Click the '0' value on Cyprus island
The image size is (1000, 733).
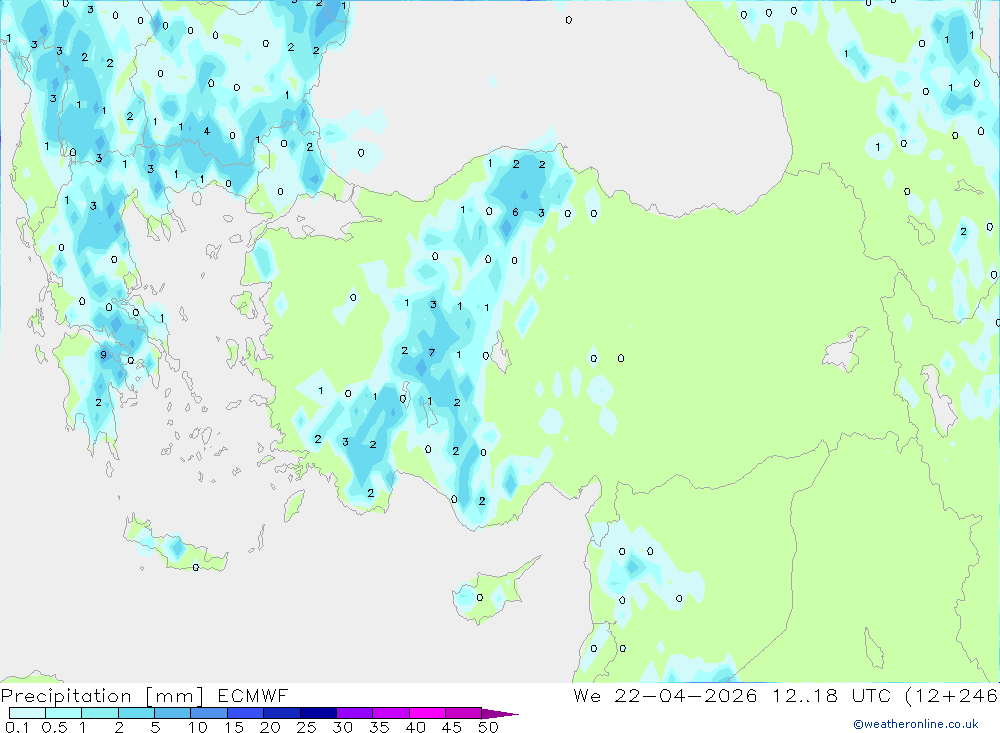click(x=480, y=598)
